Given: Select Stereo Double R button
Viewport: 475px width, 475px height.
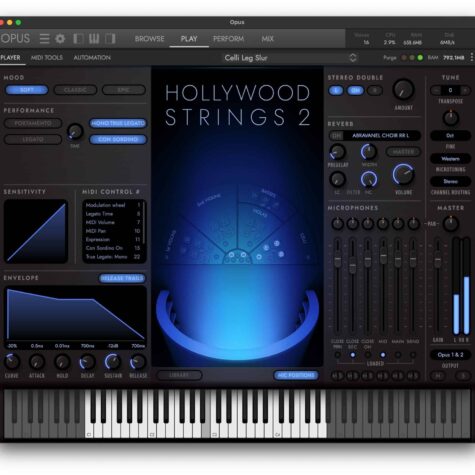Looking at the screenshot, I should point(375,90).
